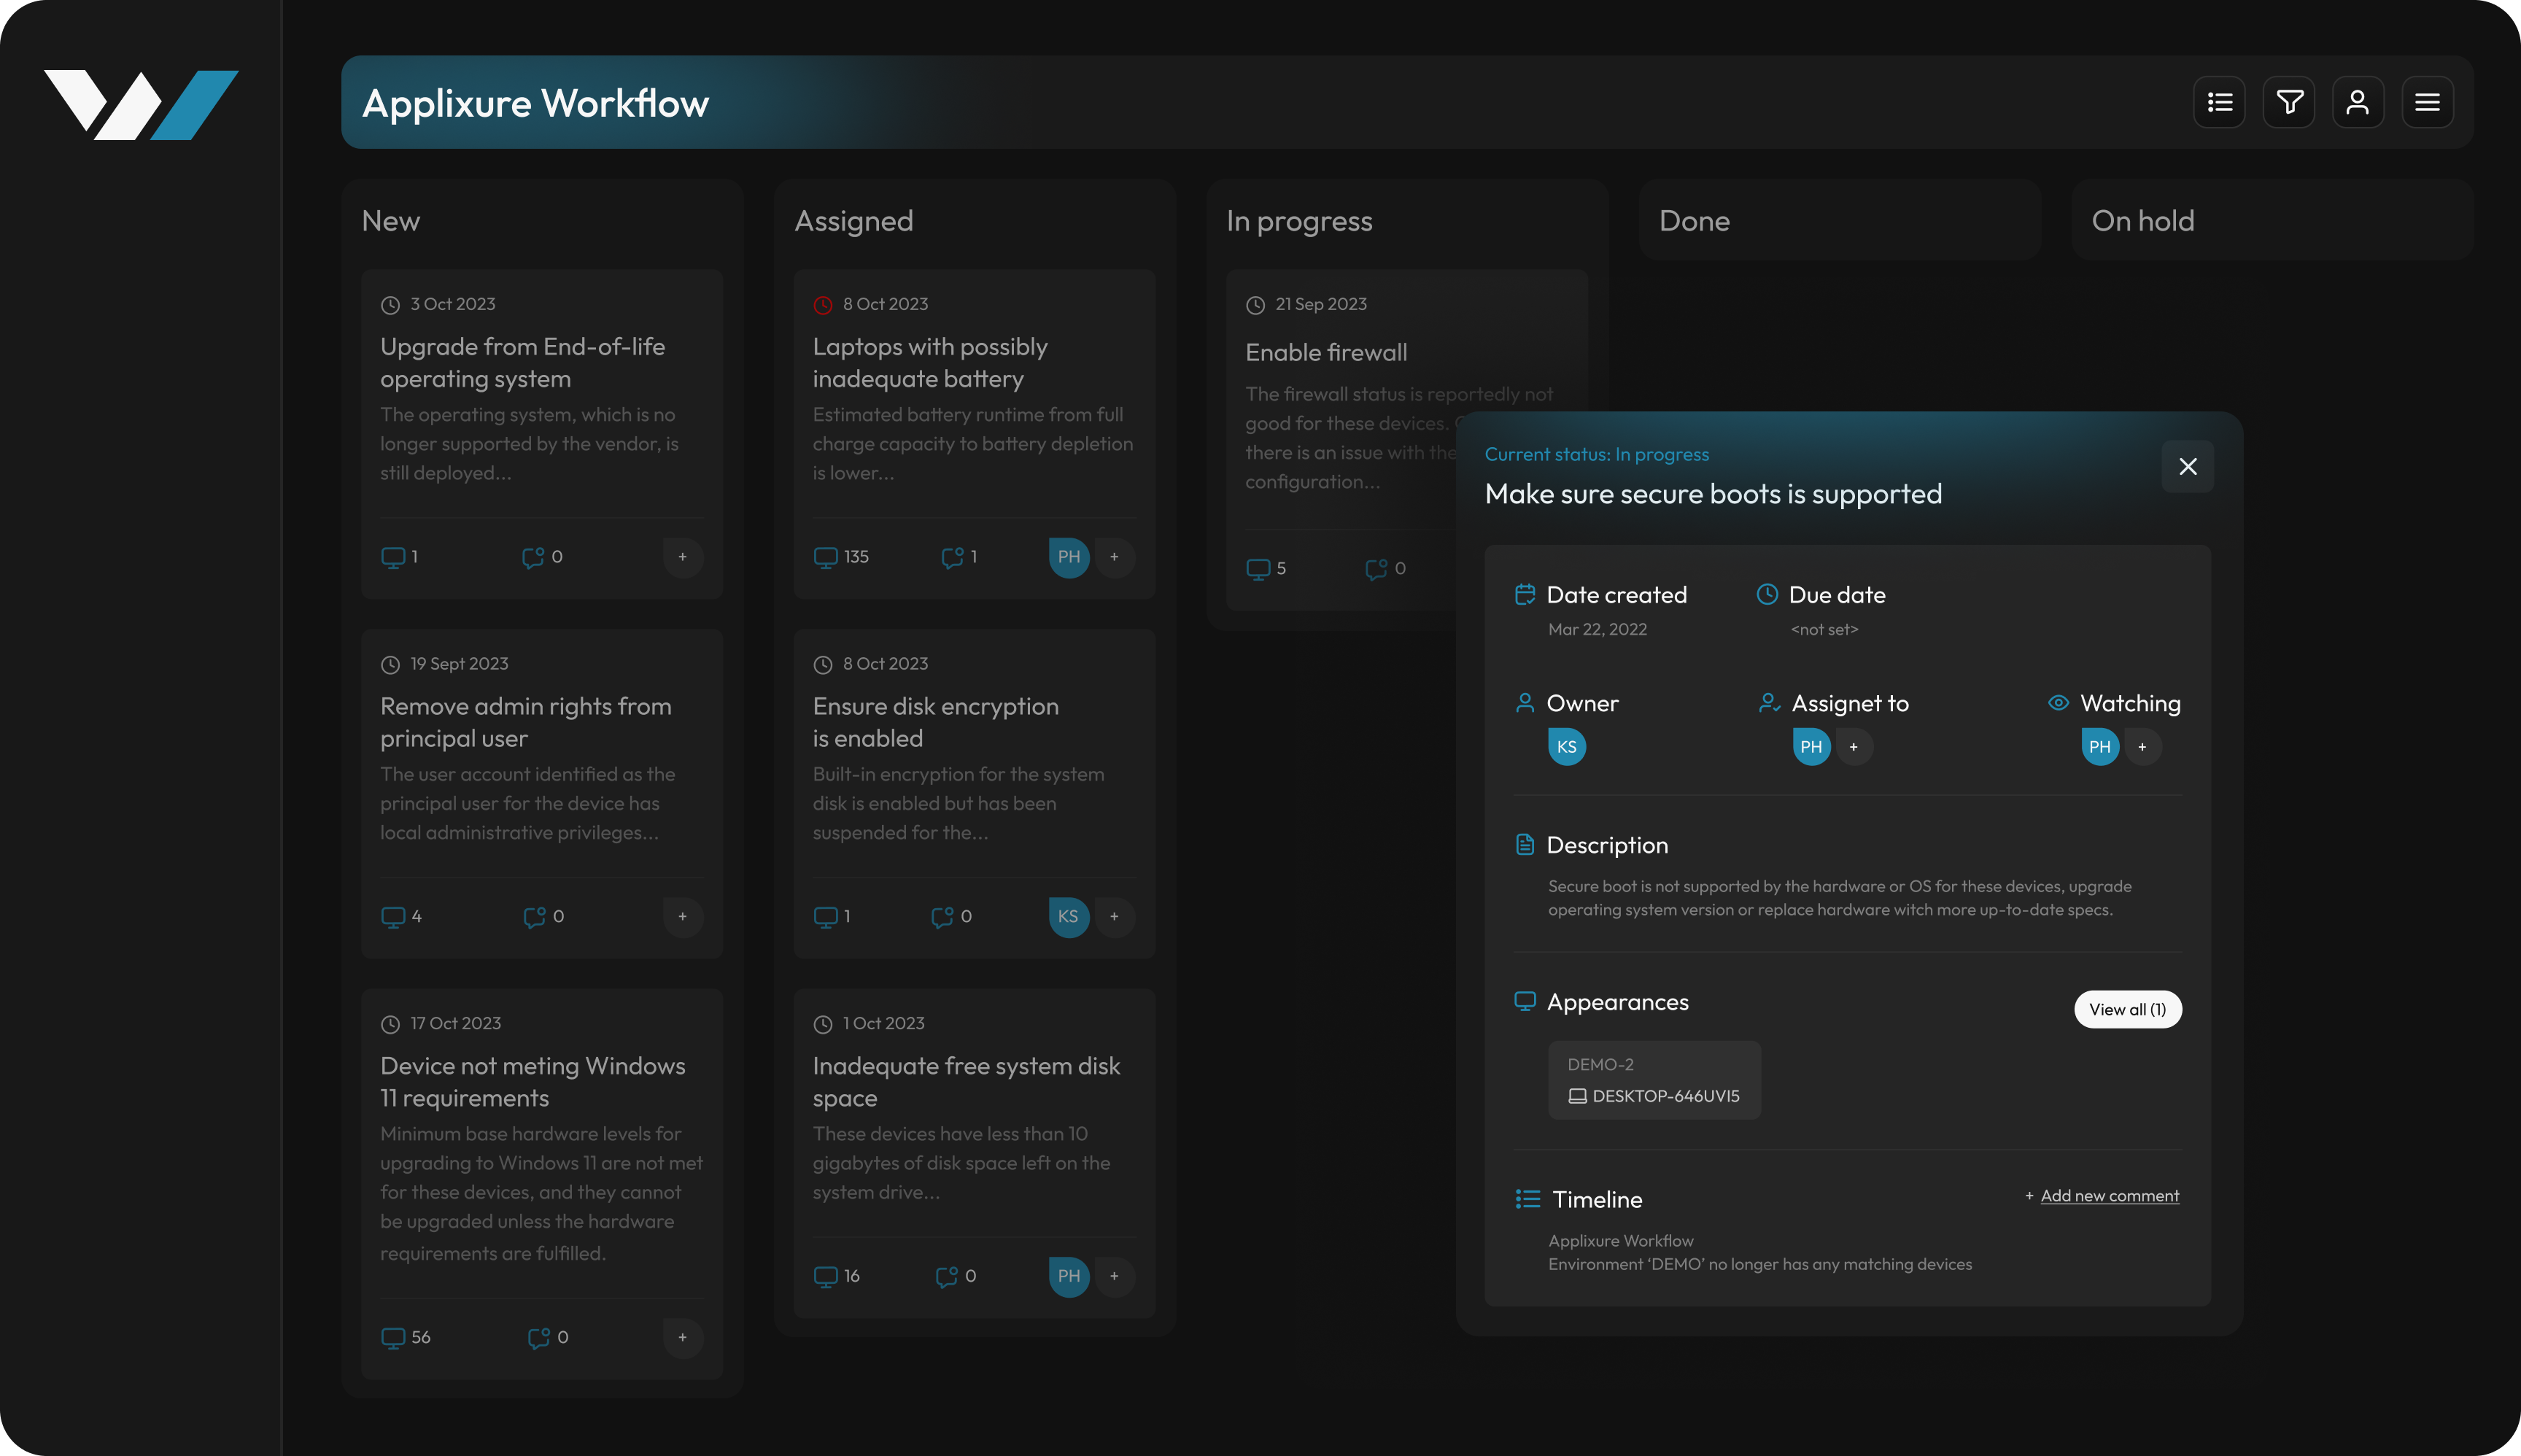The height and width of the screenshot is (1456, 2521).
Task: Click the Applixure logo in sidebar
Action: pos(141,105)
